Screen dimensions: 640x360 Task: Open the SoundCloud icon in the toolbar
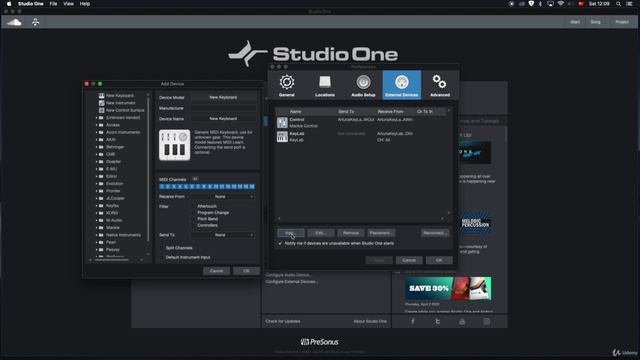tap(14, 22)
